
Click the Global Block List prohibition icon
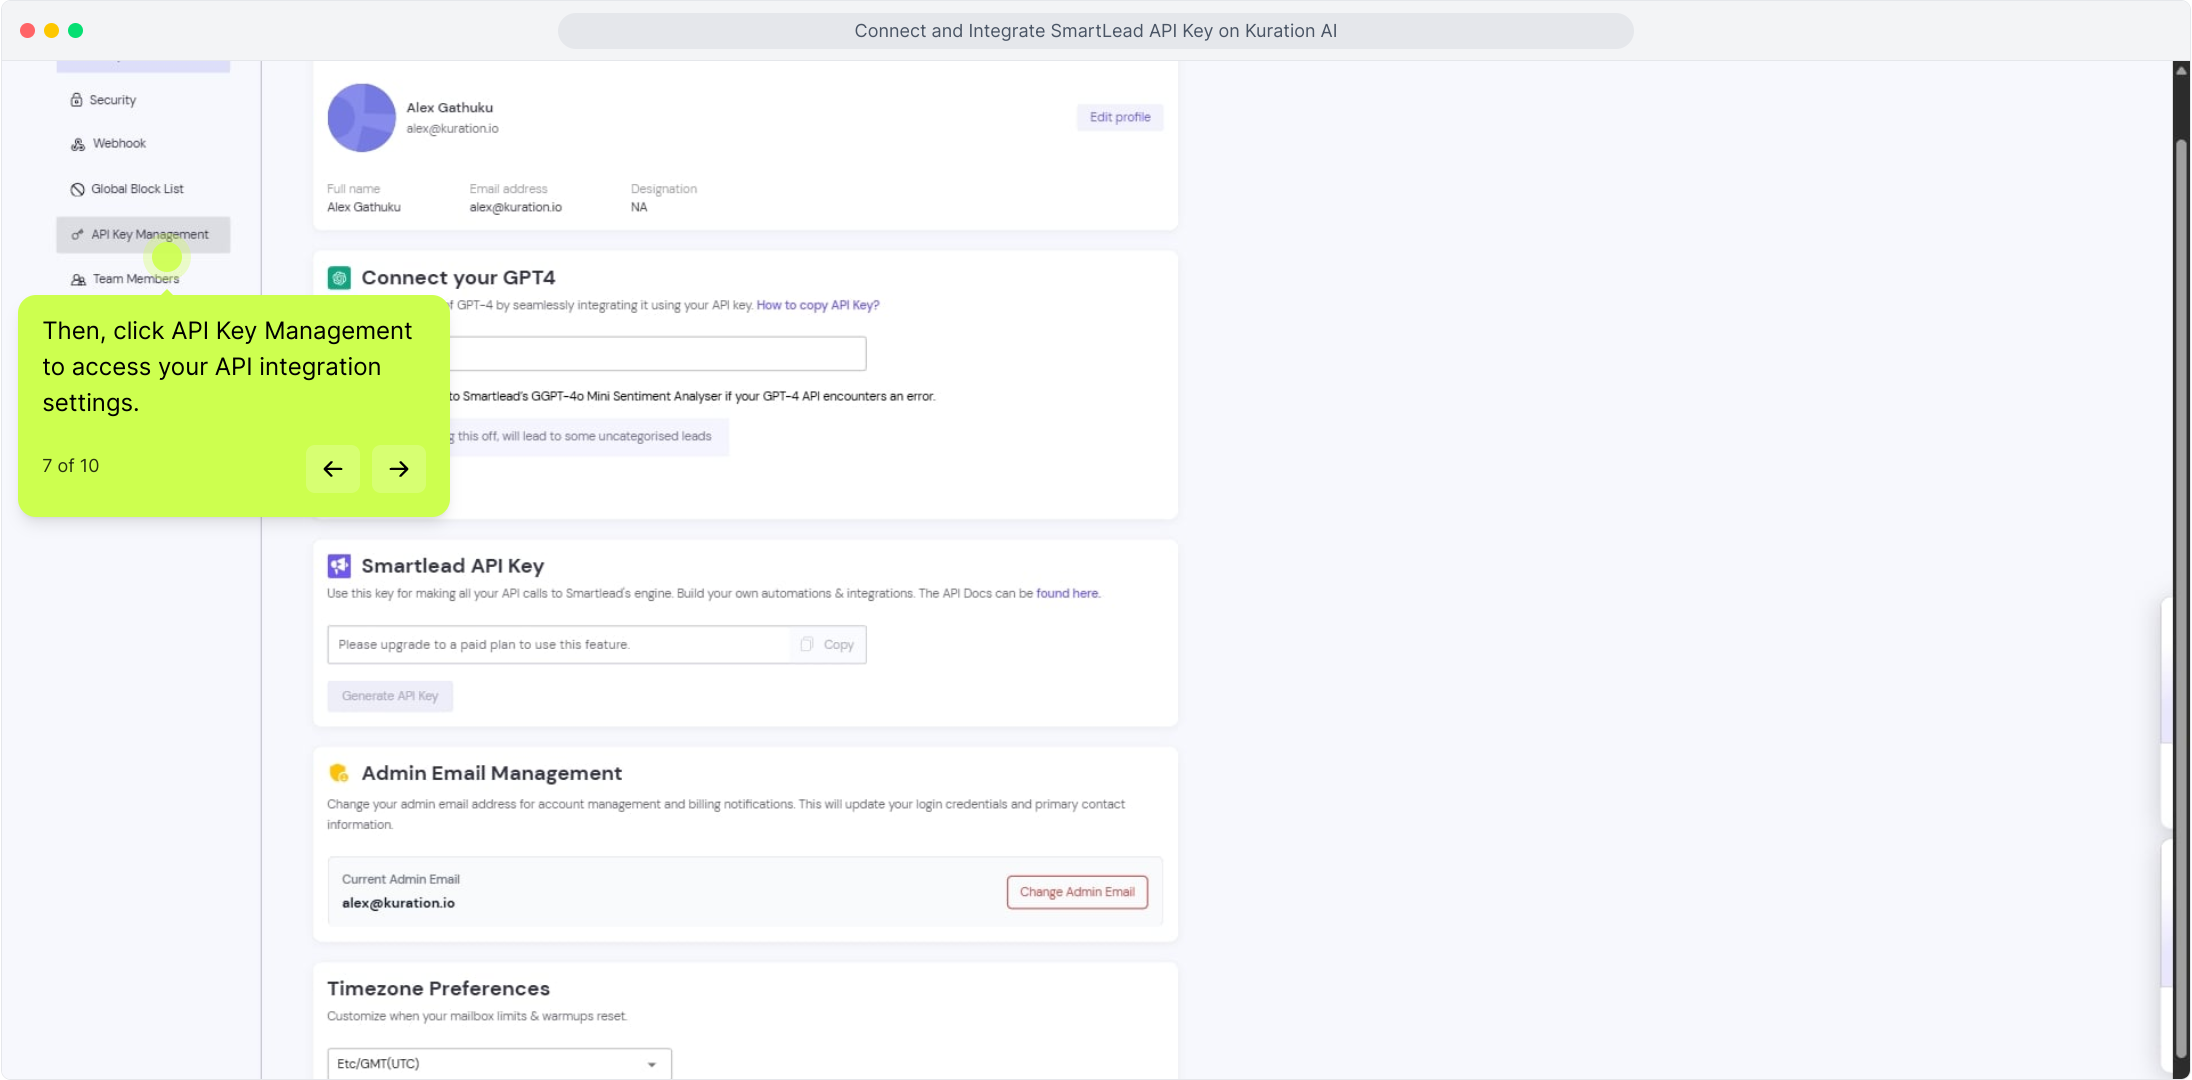pos(77,189)
